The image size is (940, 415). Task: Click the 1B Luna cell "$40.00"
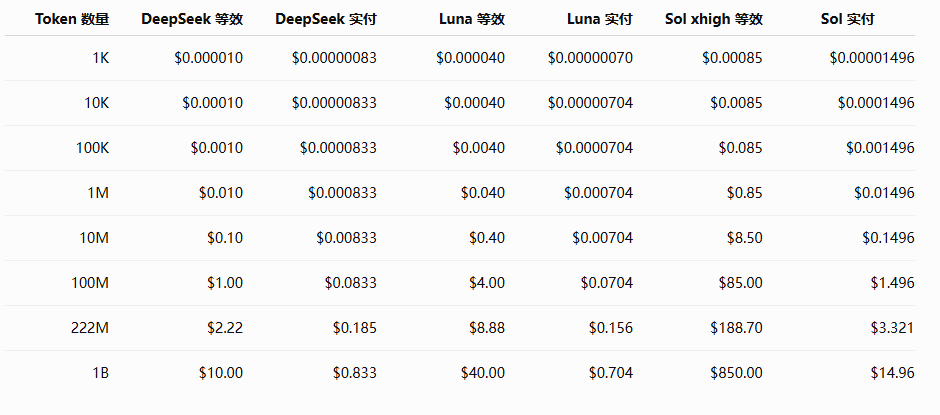click(483, 373)
